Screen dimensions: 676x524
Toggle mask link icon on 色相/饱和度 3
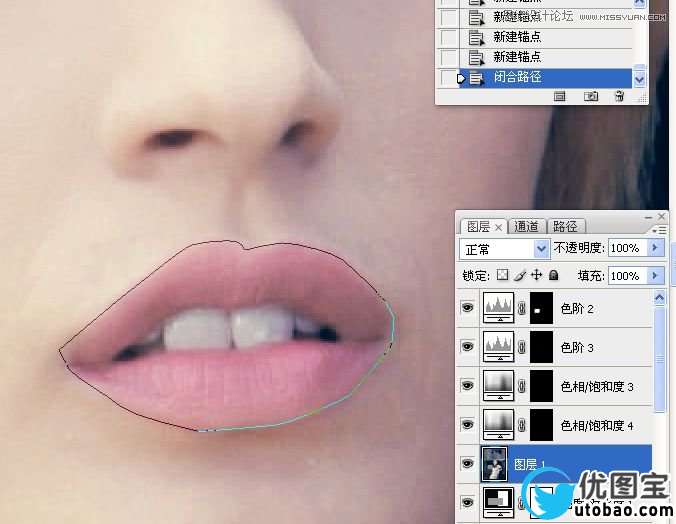[522, 386]
